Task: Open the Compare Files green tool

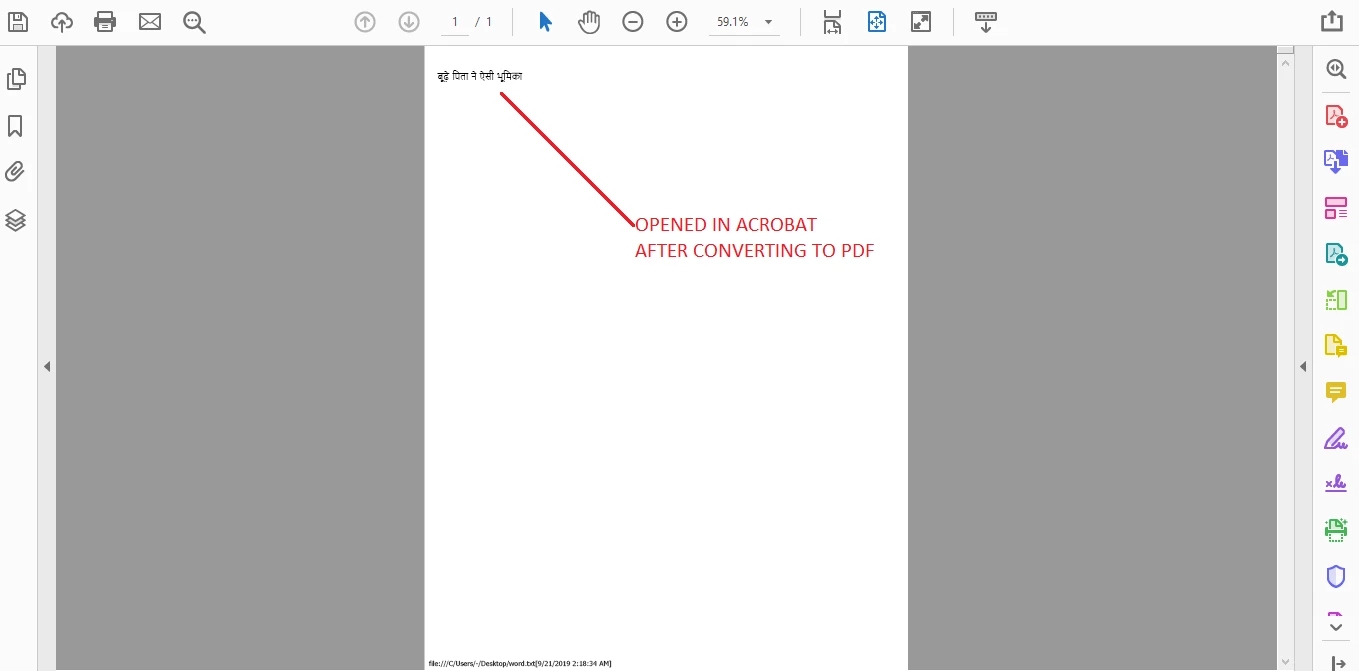Action: 1336,300
